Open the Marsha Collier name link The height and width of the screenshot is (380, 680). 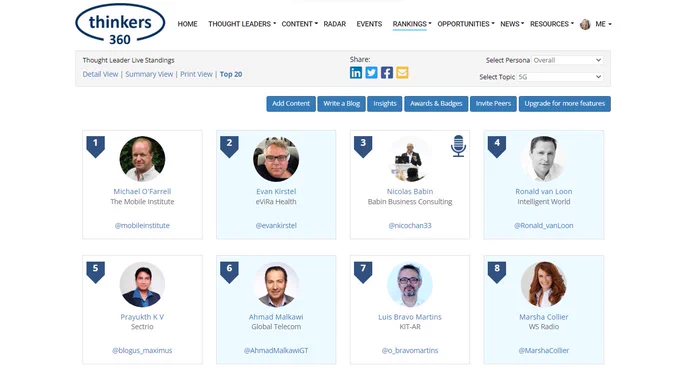tap(544, 317)
